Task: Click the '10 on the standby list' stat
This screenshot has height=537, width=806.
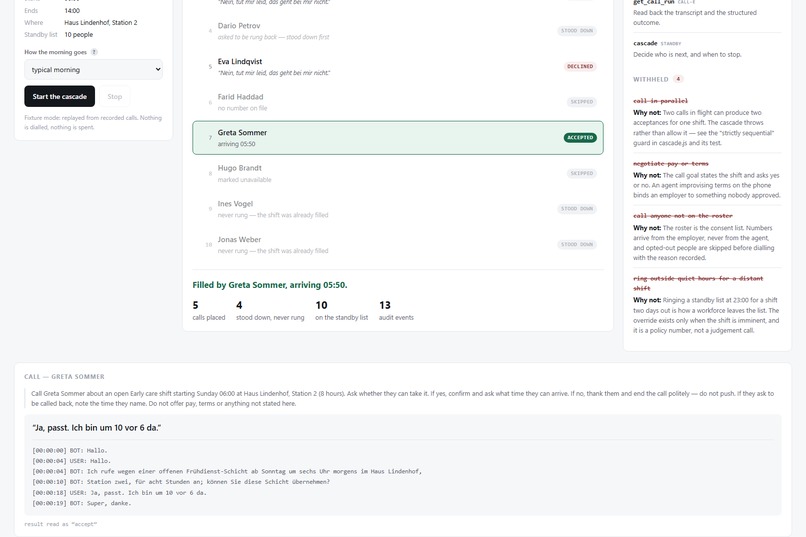Action: point(341,310)
